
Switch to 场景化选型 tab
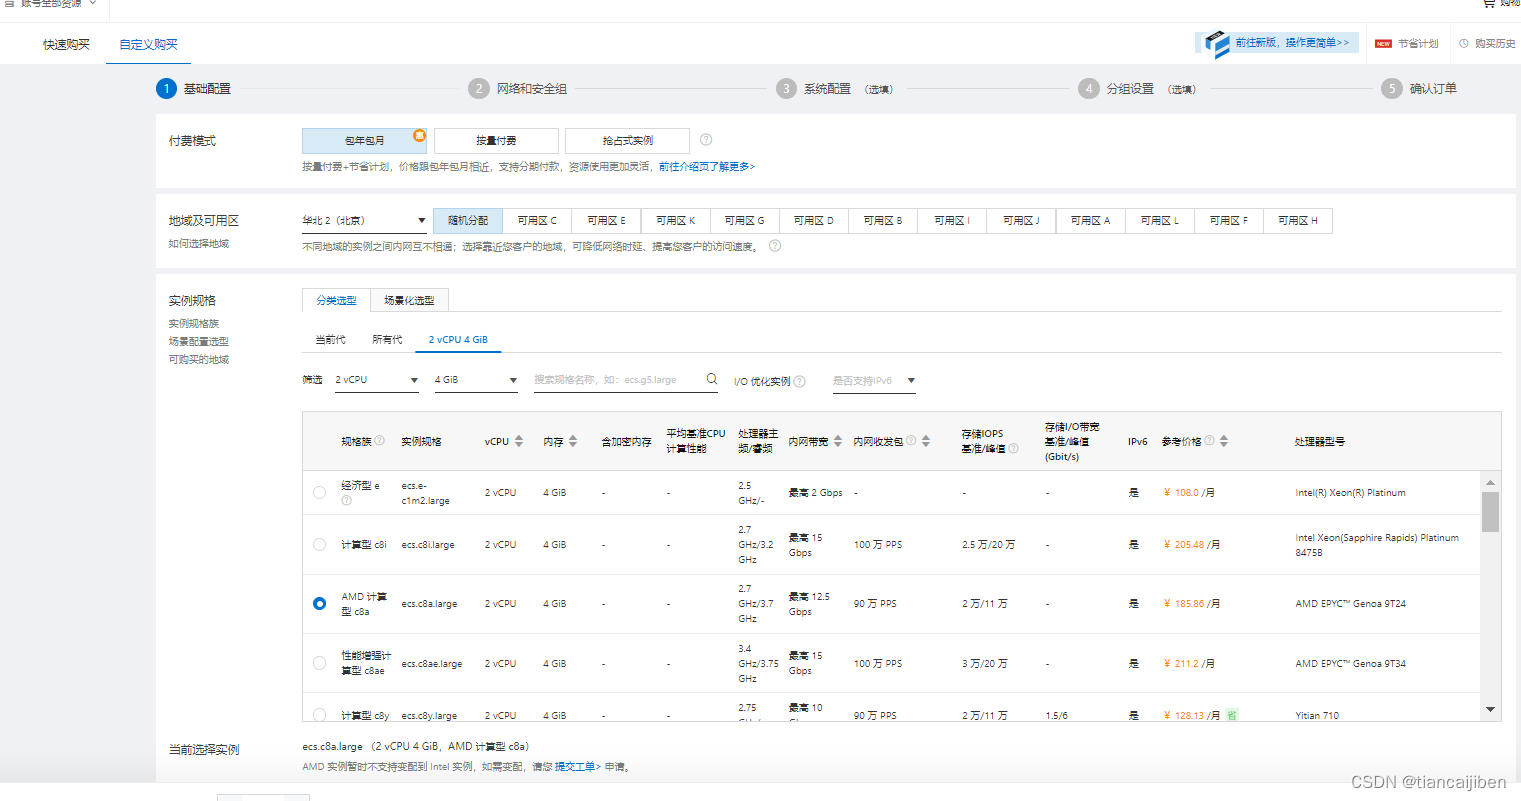coord(409,300)
